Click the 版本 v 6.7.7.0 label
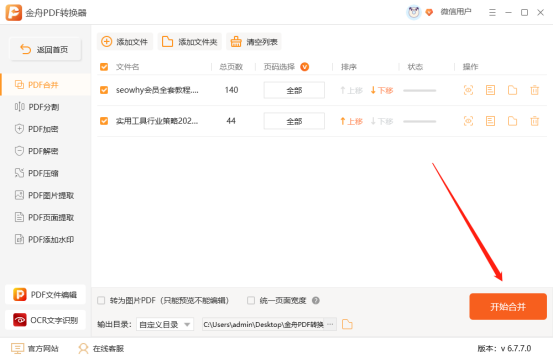This screenshot has width=553, height=360. (x=504, y=348)
